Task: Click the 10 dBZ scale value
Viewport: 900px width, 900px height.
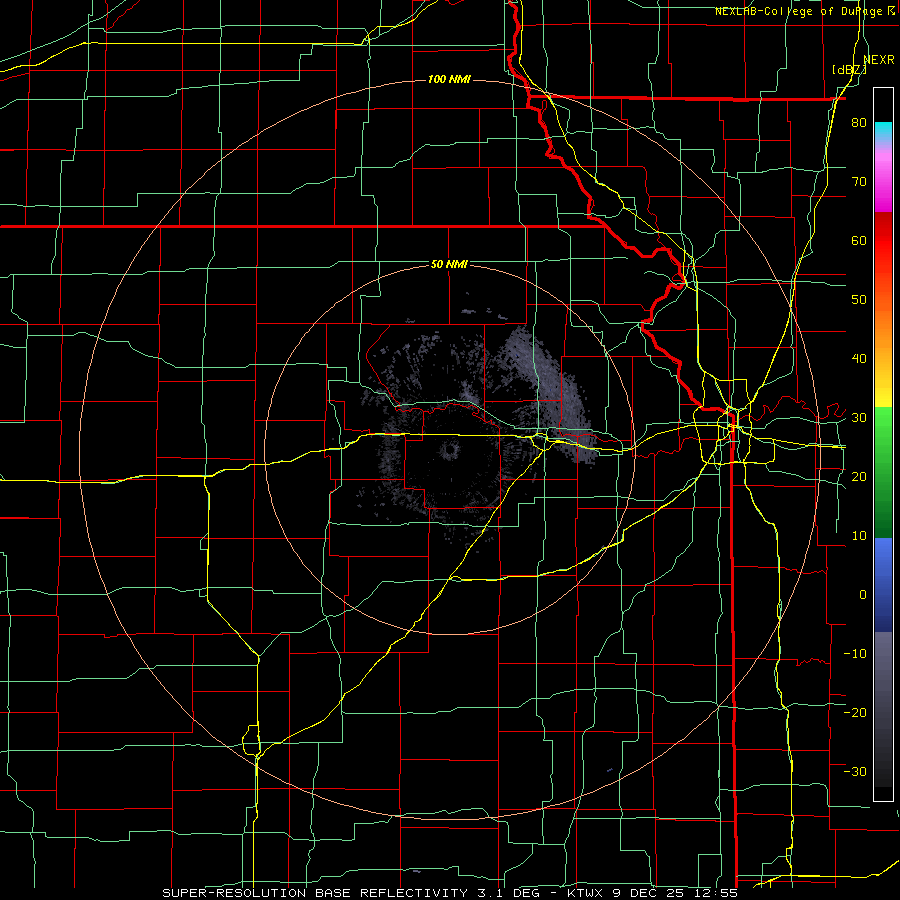Action: click(x=859, y=536)
